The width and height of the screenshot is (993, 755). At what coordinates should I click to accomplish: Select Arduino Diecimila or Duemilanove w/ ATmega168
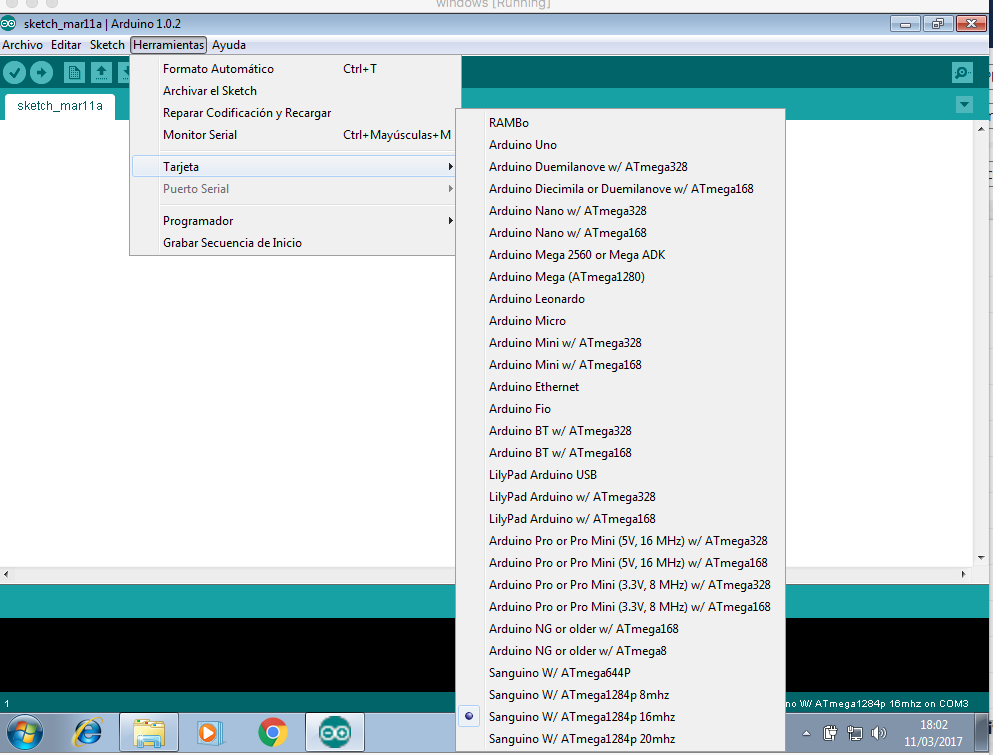coord(621,189)
